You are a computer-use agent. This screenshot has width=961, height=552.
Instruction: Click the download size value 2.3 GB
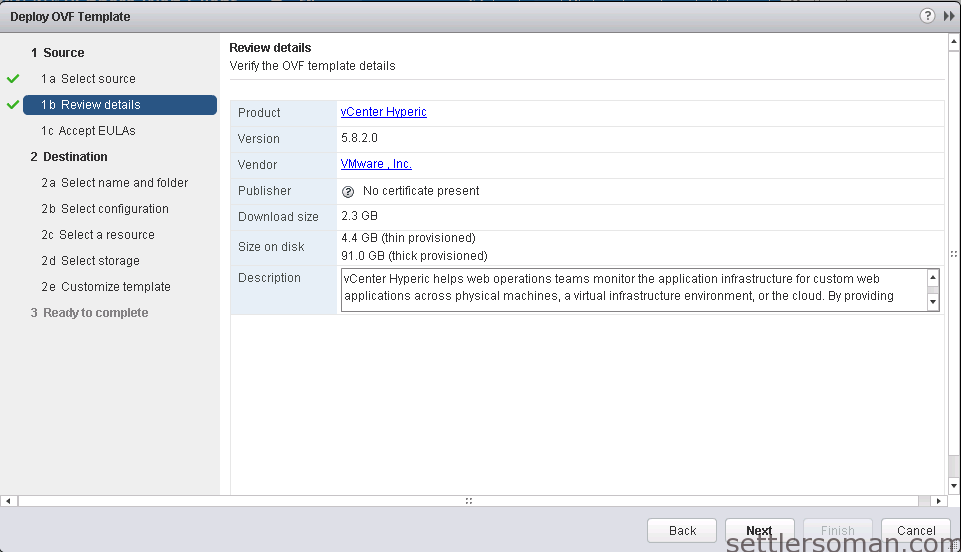pyautogui.click(x=359, y=216)
